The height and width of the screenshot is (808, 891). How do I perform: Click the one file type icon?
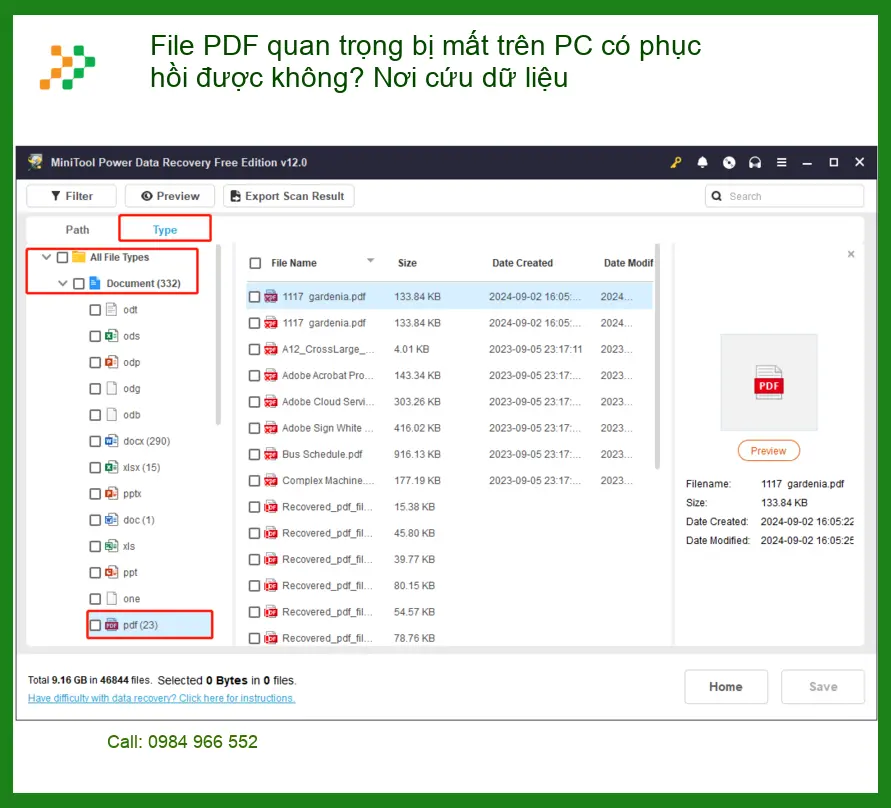111,598
